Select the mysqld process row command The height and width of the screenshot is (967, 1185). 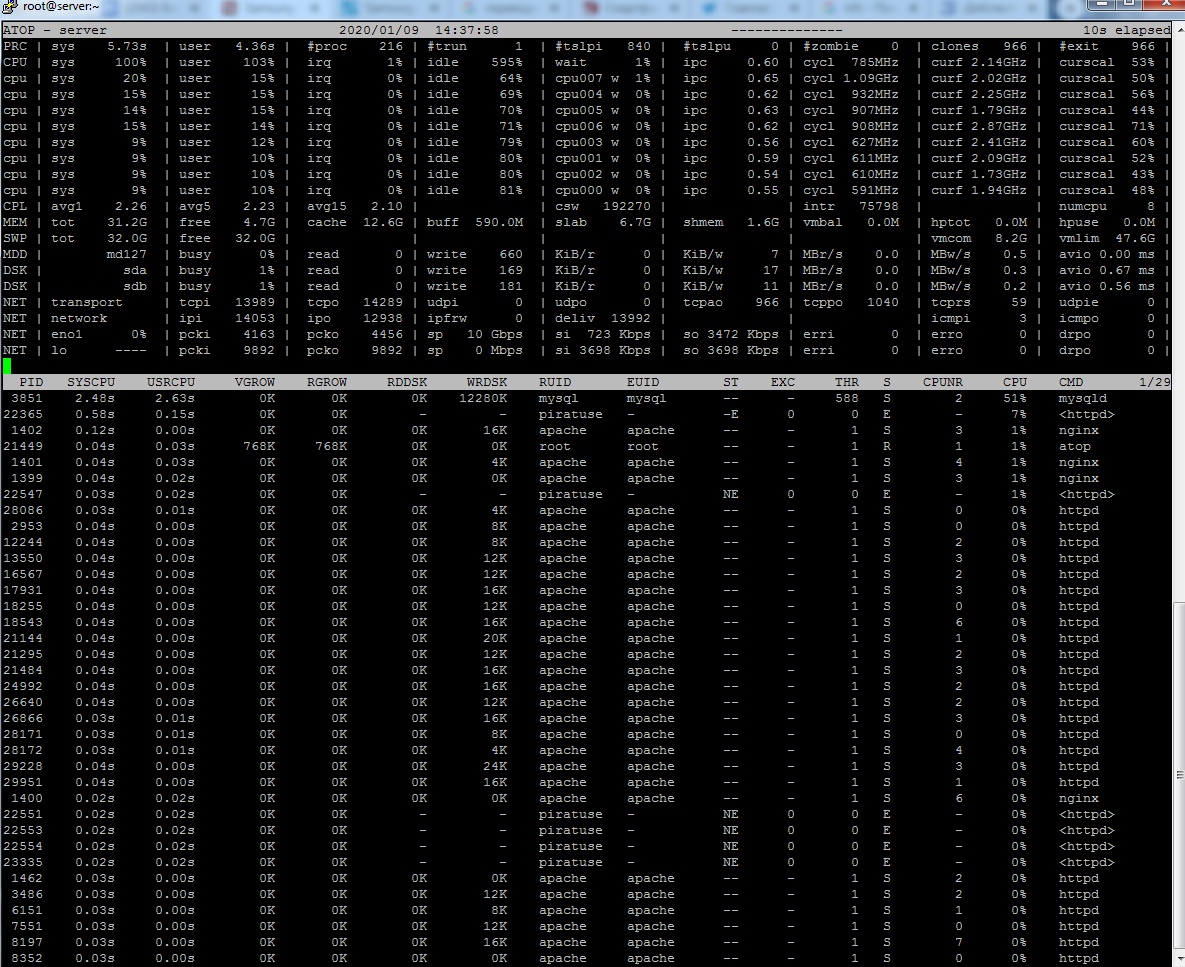pos(1082,398)
